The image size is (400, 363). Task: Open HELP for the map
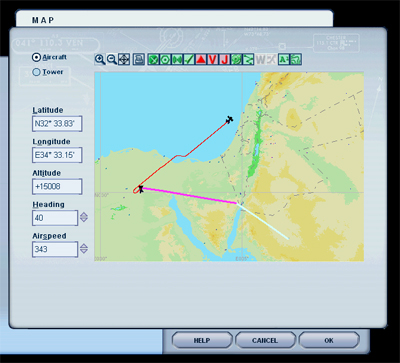[x=202, y=340]
